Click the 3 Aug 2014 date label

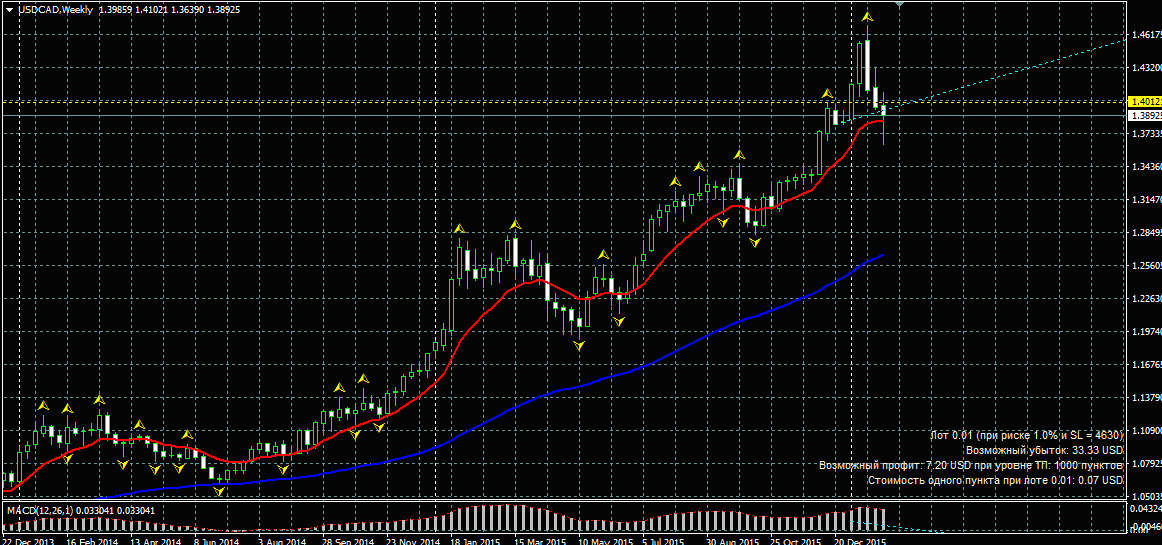tap(282, 541)
